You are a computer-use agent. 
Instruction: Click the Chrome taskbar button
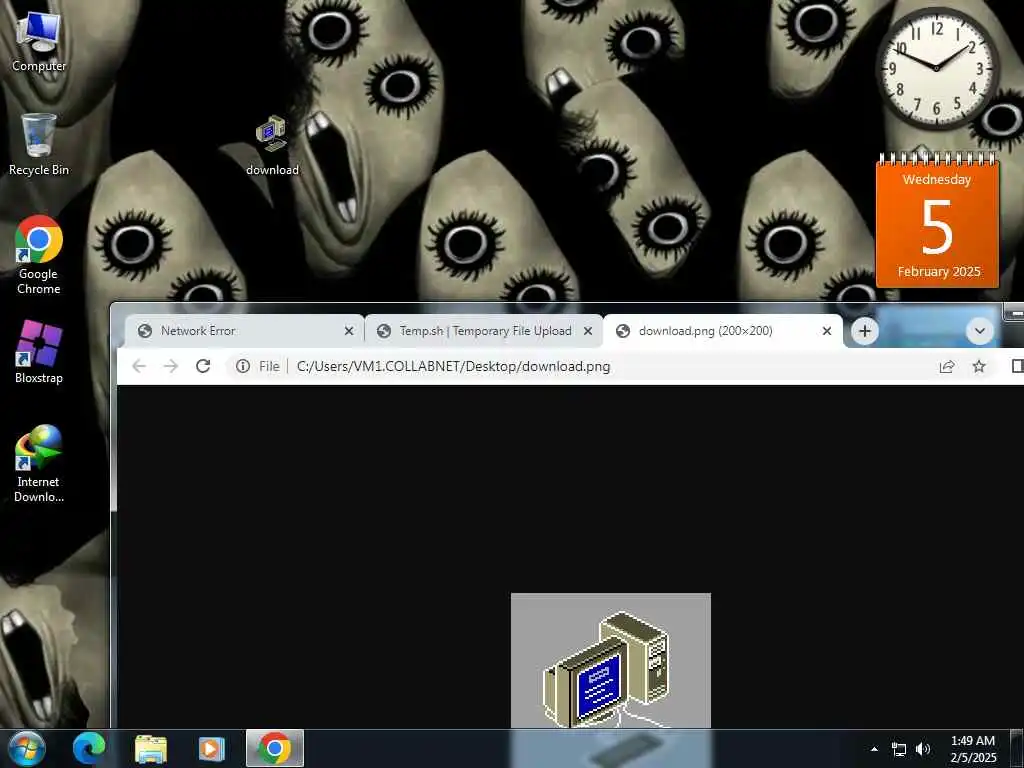tap(275, 748)
